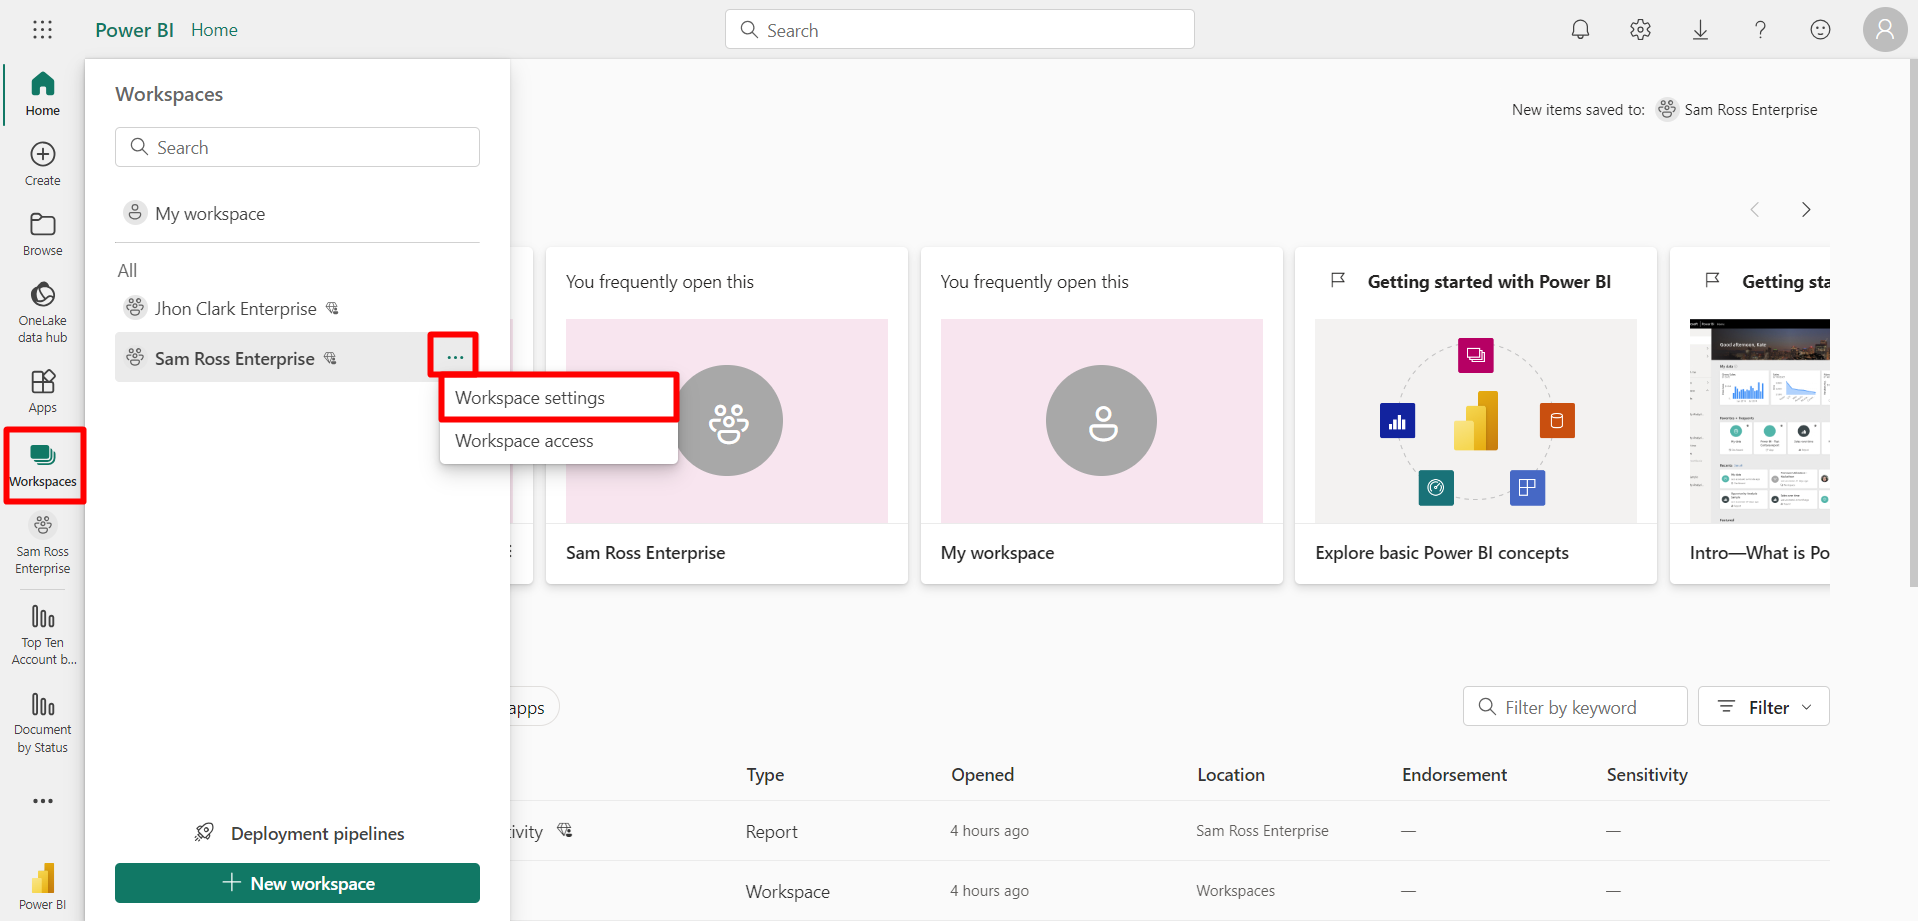Click the left rail more ellipsis
The width and height of the screenshot is (1918, 921).
pos(43,801)
